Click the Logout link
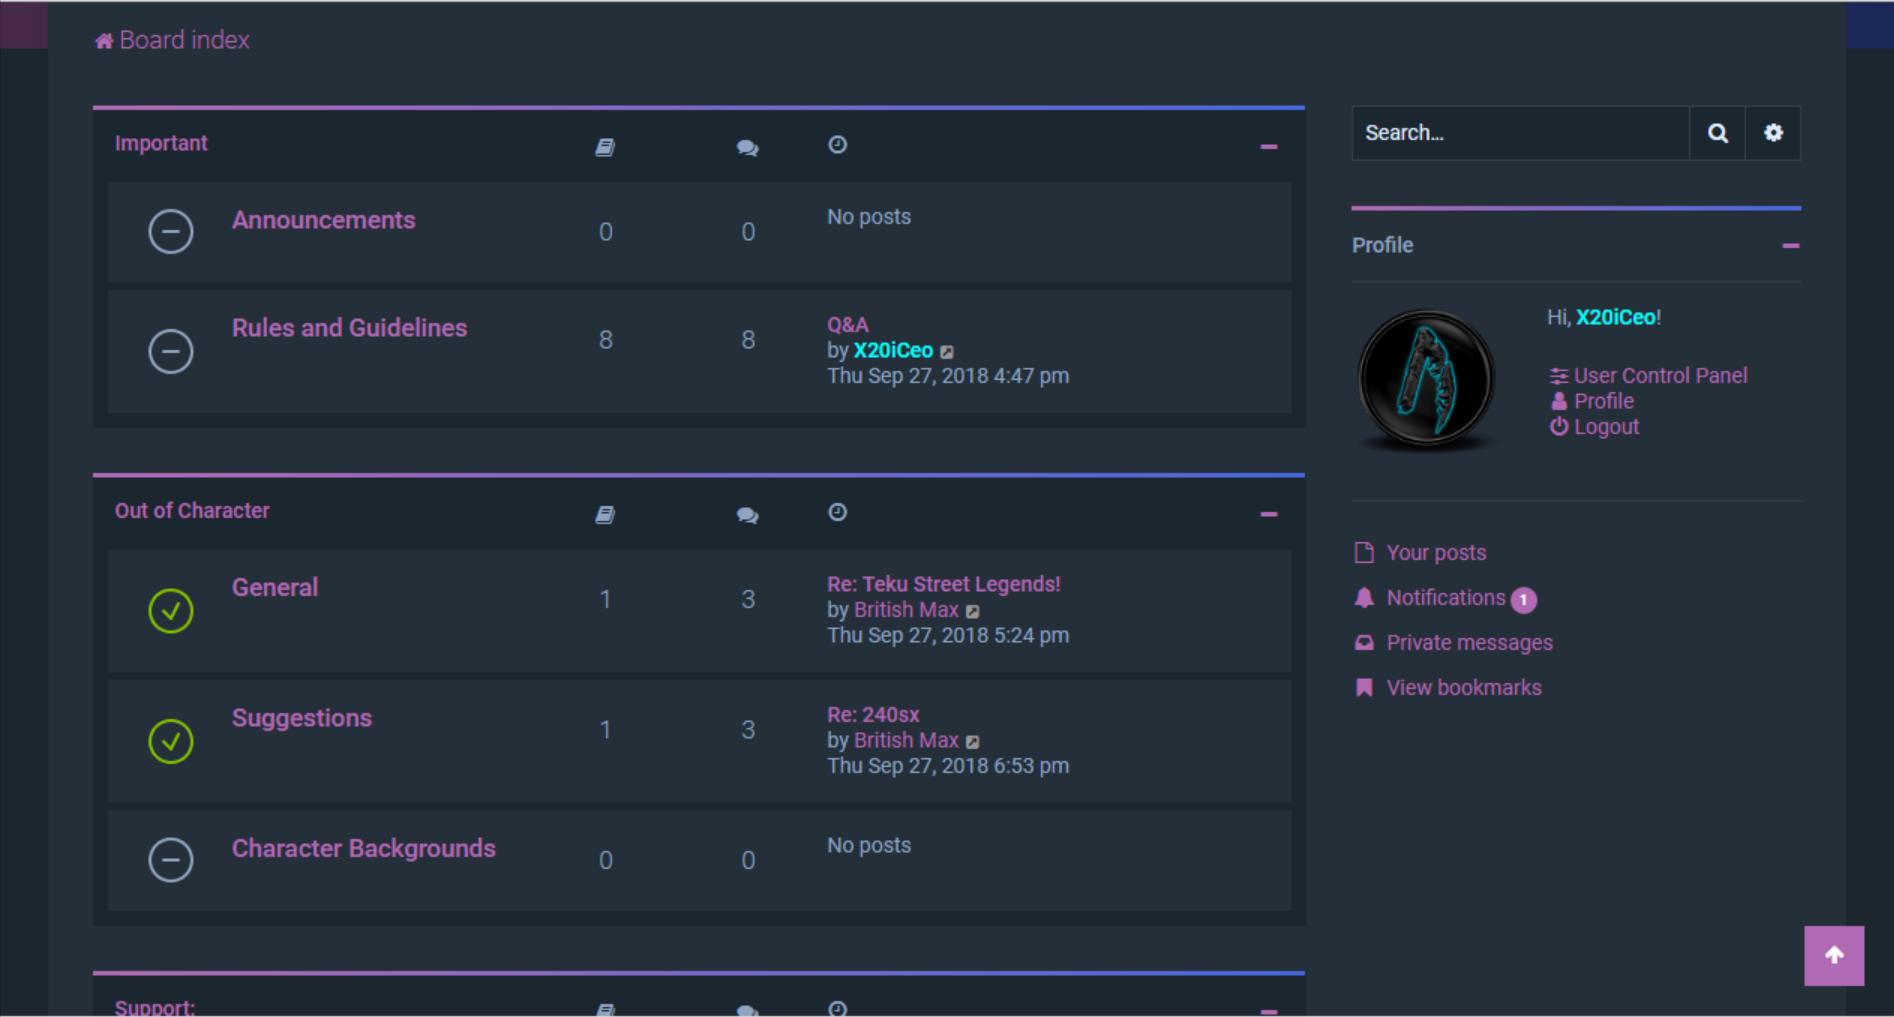The width and height of the screenshot is (1894, 1017). pos(1606,427)
